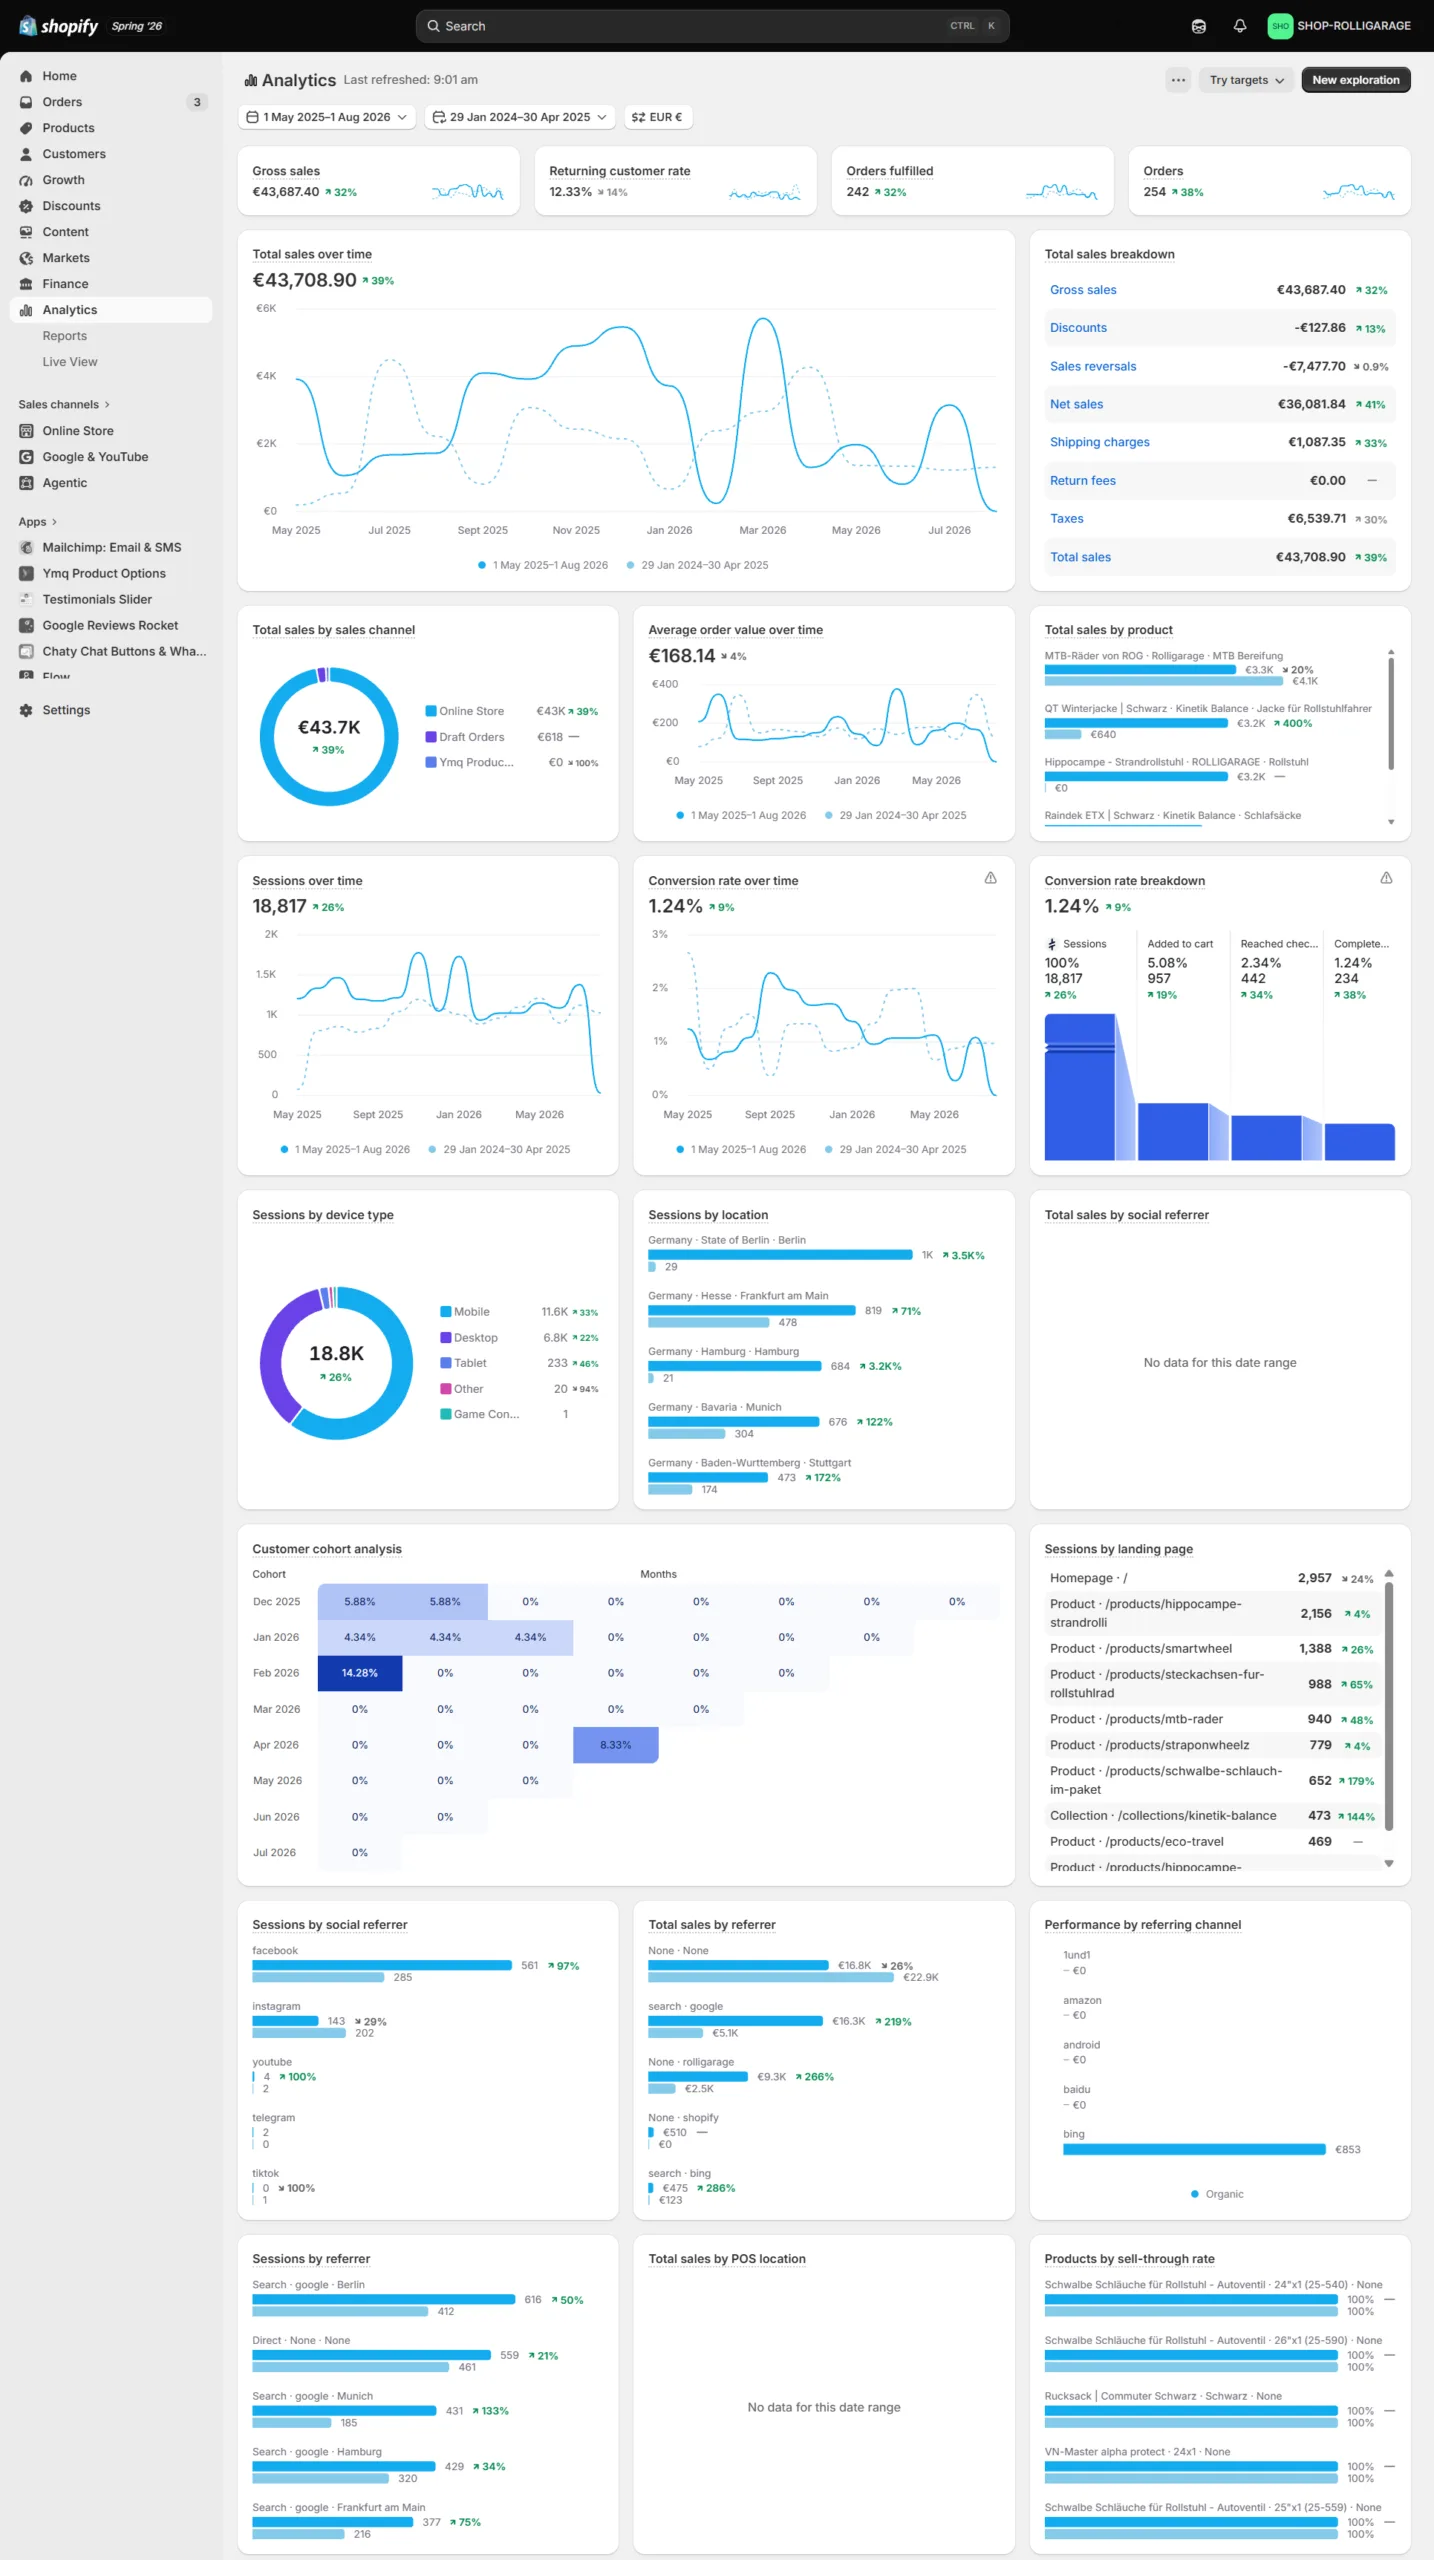1434x2560 pixels.
Task: Select the Growth icon in sidebar
Action: (x=26, y=180)
